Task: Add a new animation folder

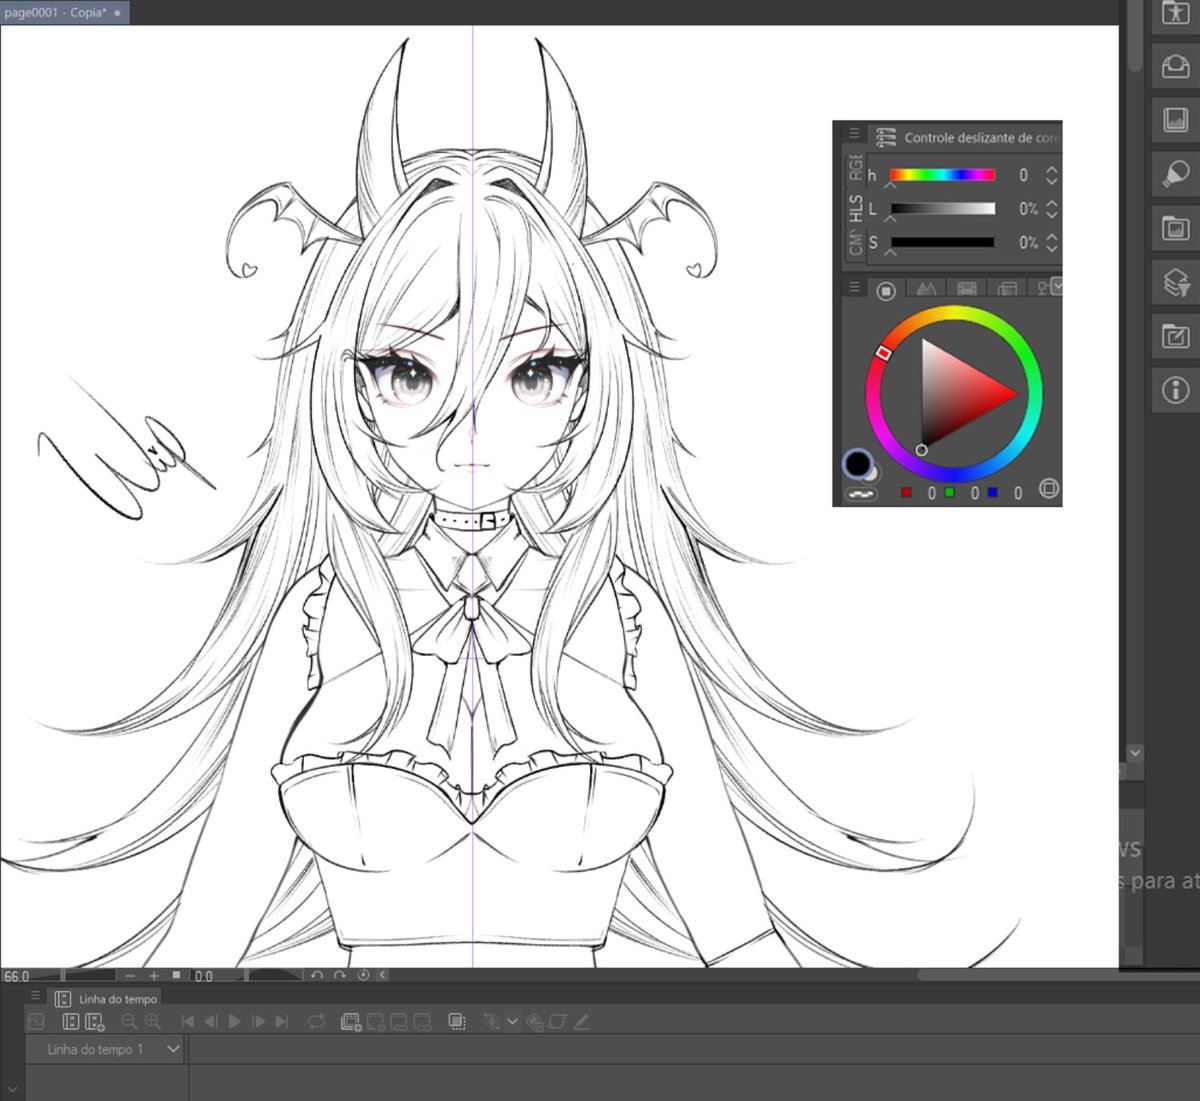Action: point(351,1022)
